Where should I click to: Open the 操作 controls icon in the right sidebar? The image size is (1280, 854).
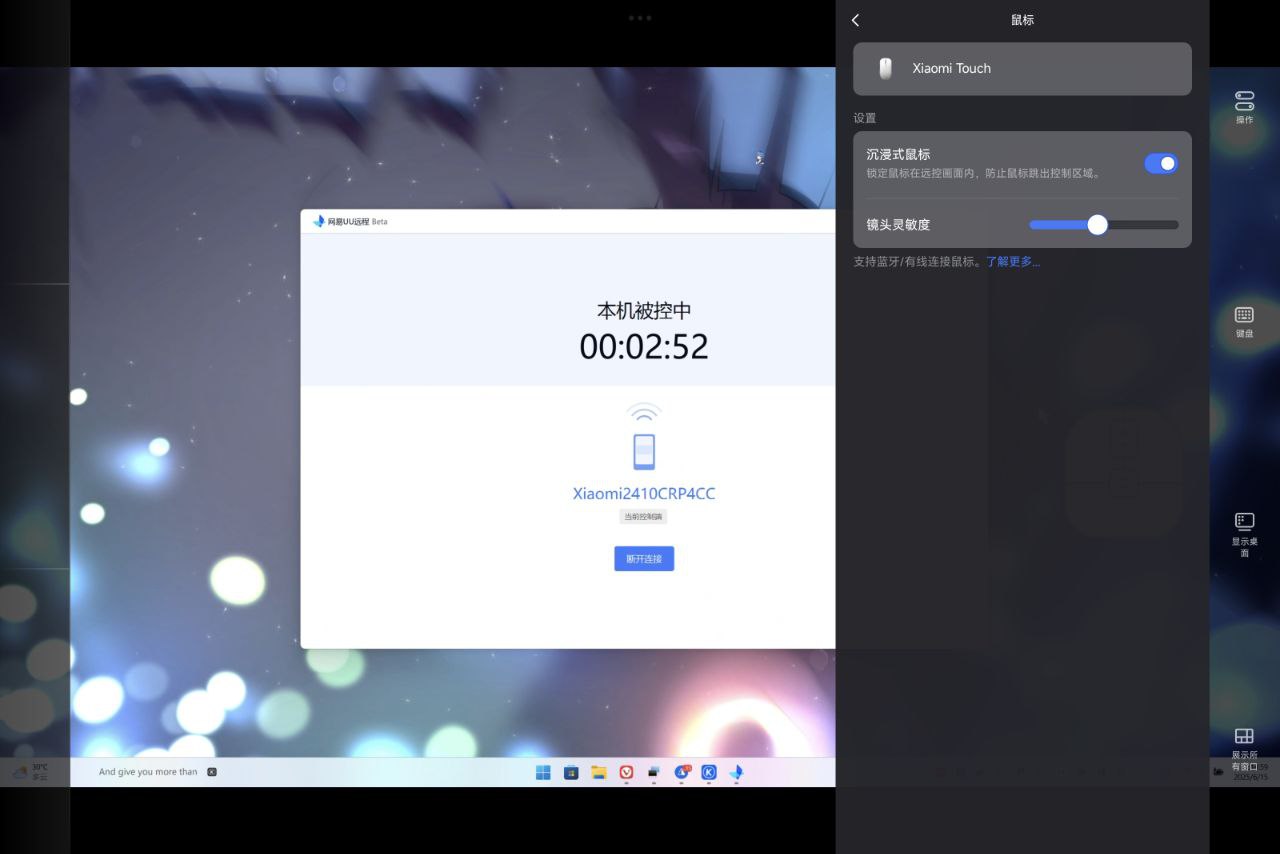1244,107
